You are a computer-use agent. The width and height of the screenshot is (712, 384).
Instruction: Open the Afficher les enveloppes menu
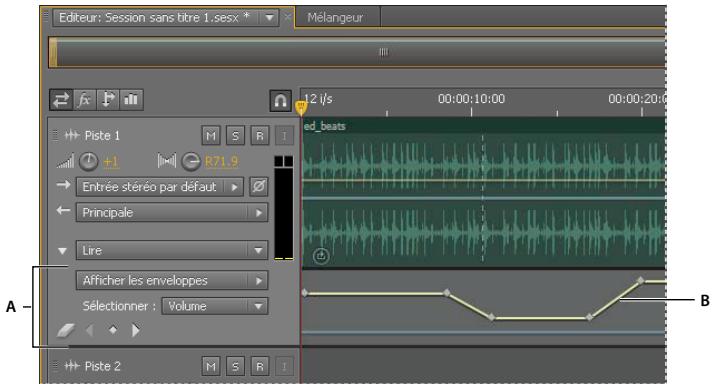point(172,281)
